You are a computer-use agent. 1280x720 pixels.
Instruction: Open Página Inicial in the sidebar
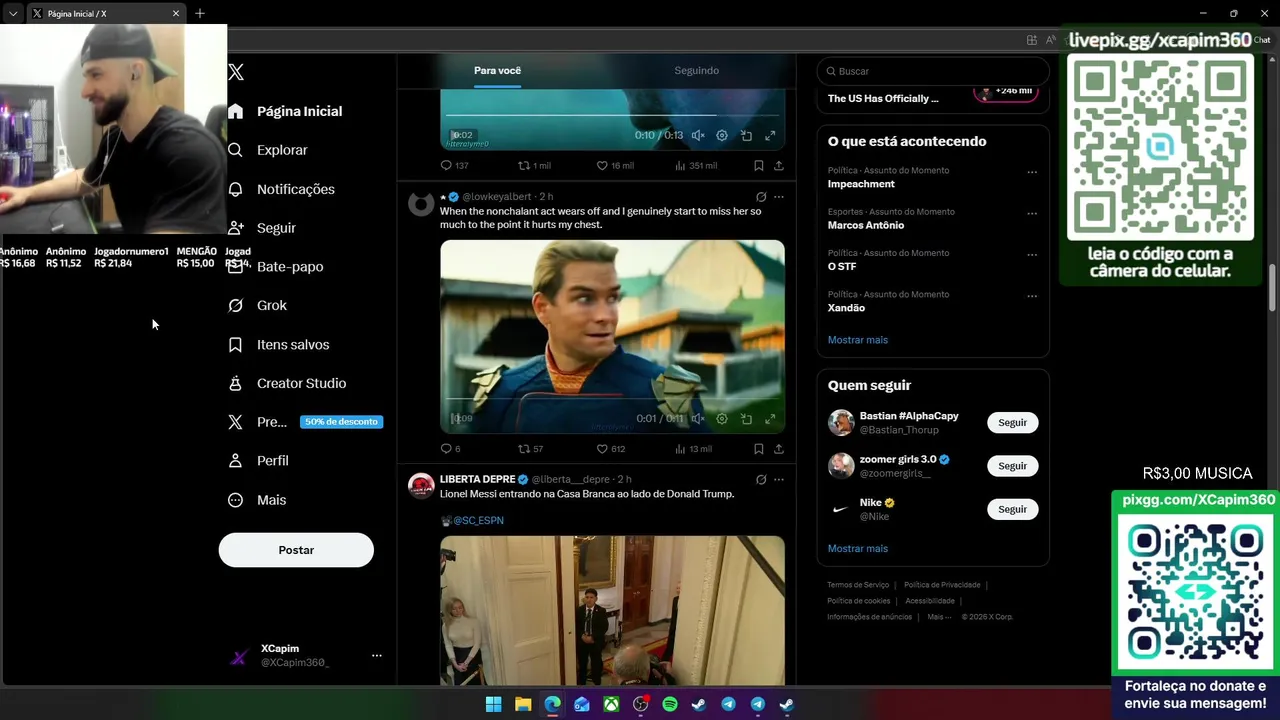285,111
